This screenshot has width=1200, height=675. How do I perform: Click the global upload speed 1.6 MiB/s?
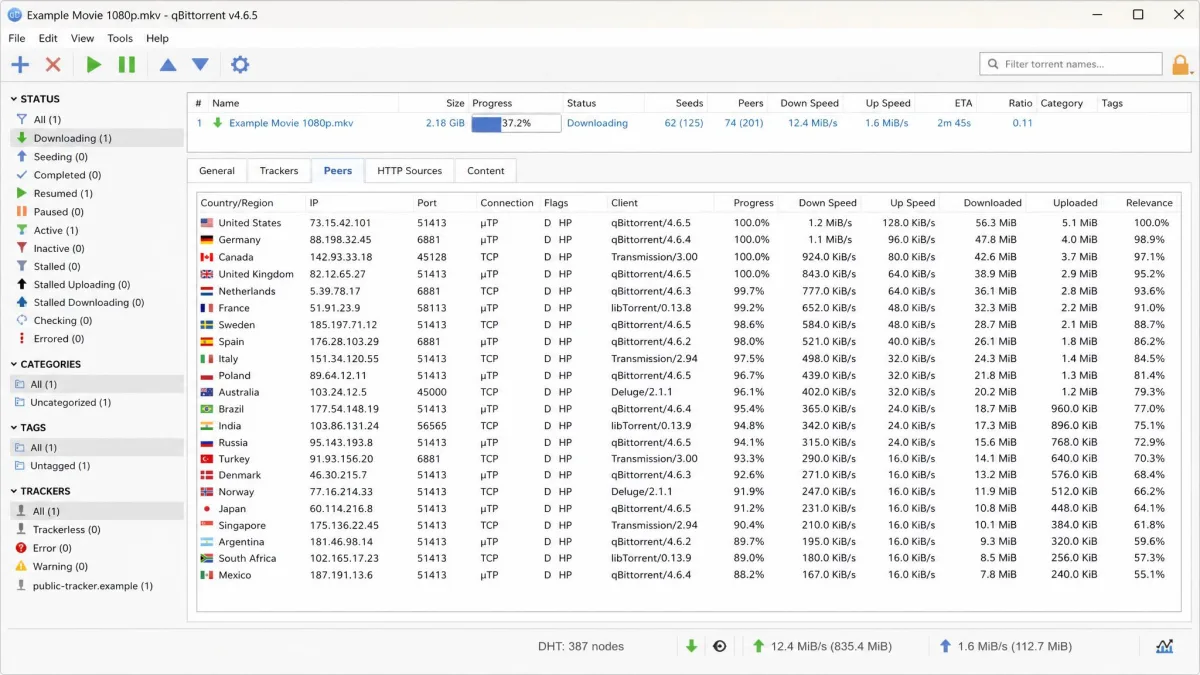(x=1004, y=646)
